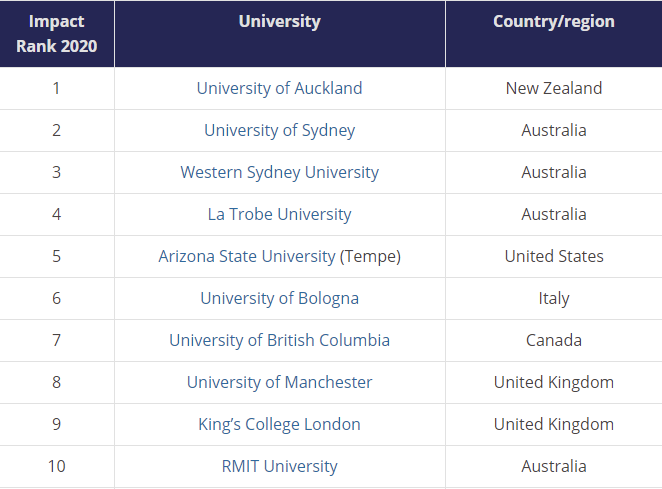Click the Impact Rank 2020 column header

(x=57, y=33)
